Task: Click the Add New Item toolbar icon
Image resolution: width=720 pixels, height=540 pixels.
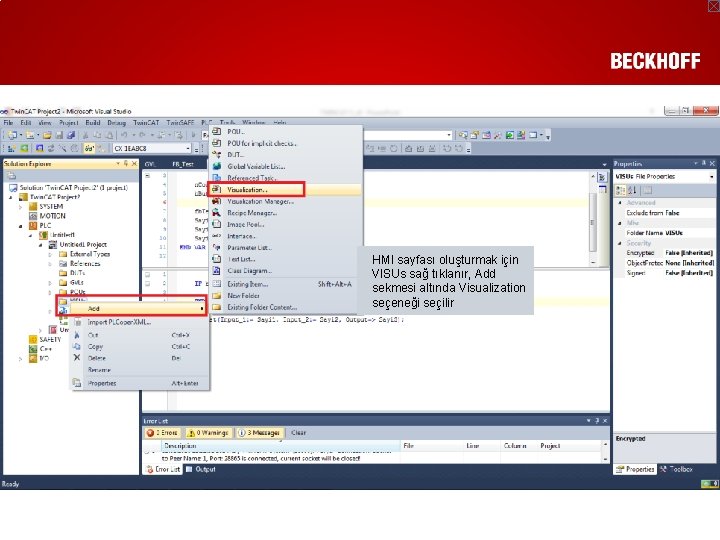Action: point(30,135)
